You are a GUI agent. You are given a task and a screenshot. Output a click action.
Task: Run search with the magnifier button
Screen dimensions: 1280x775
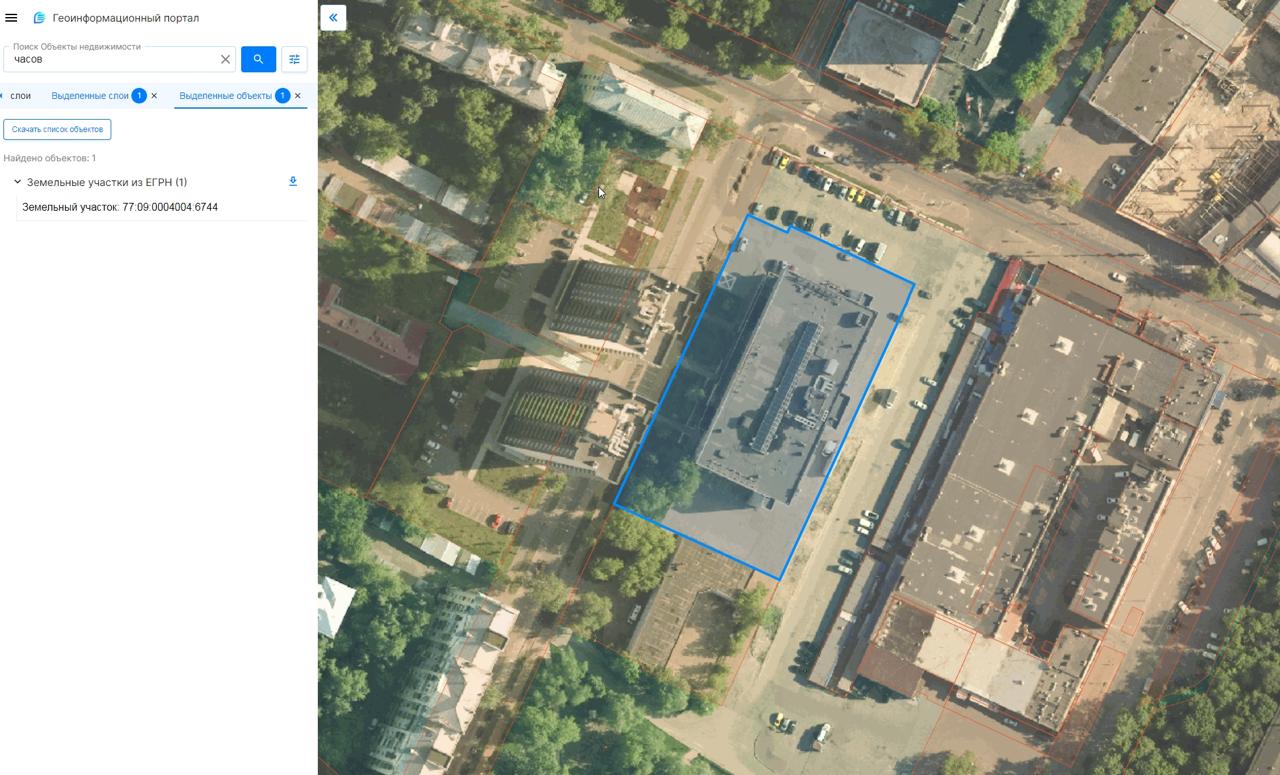click(x=258, y=59)
